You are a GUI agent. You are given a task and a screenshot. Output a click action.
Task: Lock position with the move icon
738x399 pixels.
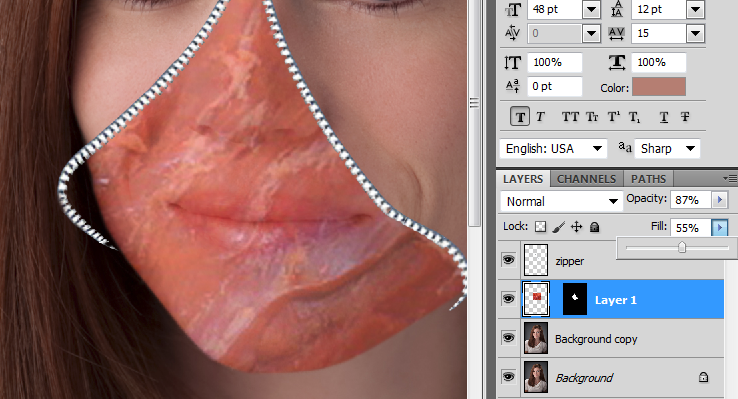pyautogui.click(x=577, y=227)
